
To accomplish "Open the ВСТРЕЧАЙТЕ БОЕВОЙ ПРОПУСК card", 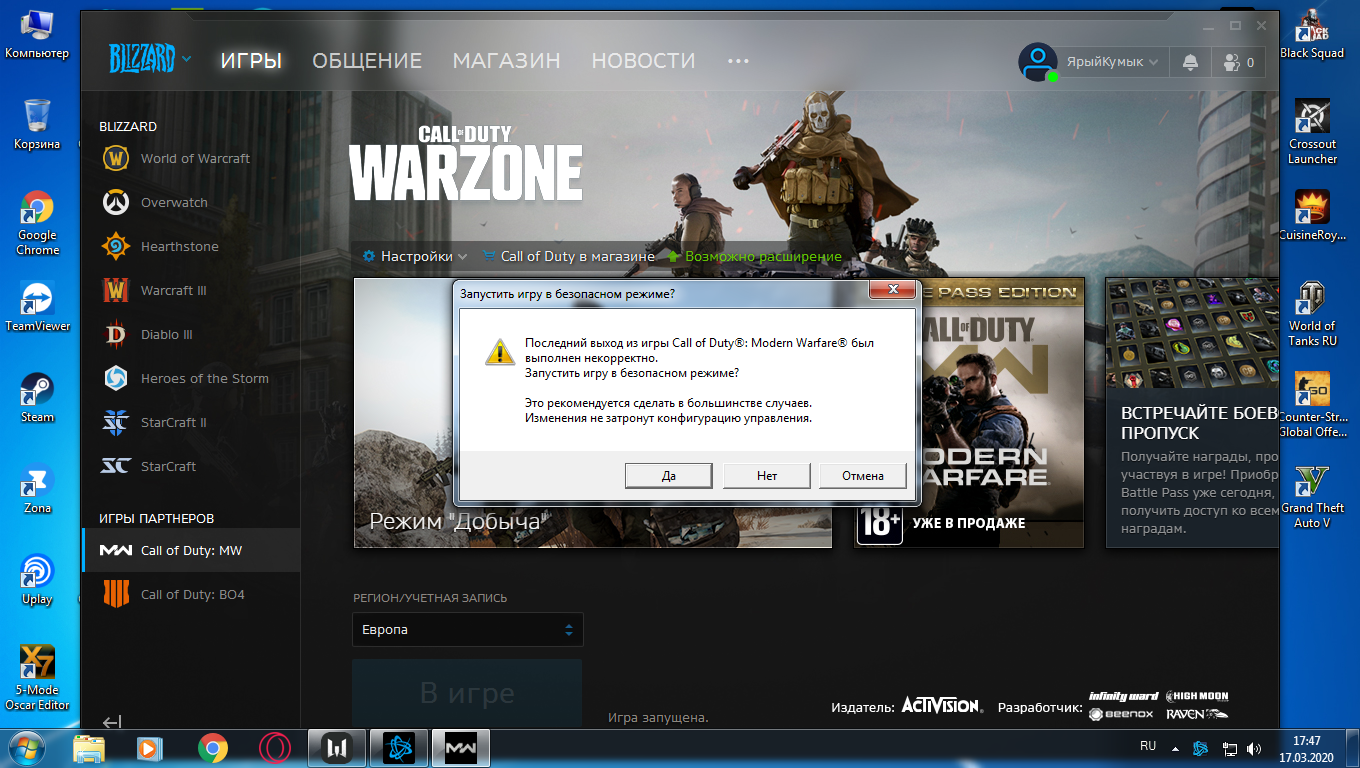I will (x=1192, y=413).
